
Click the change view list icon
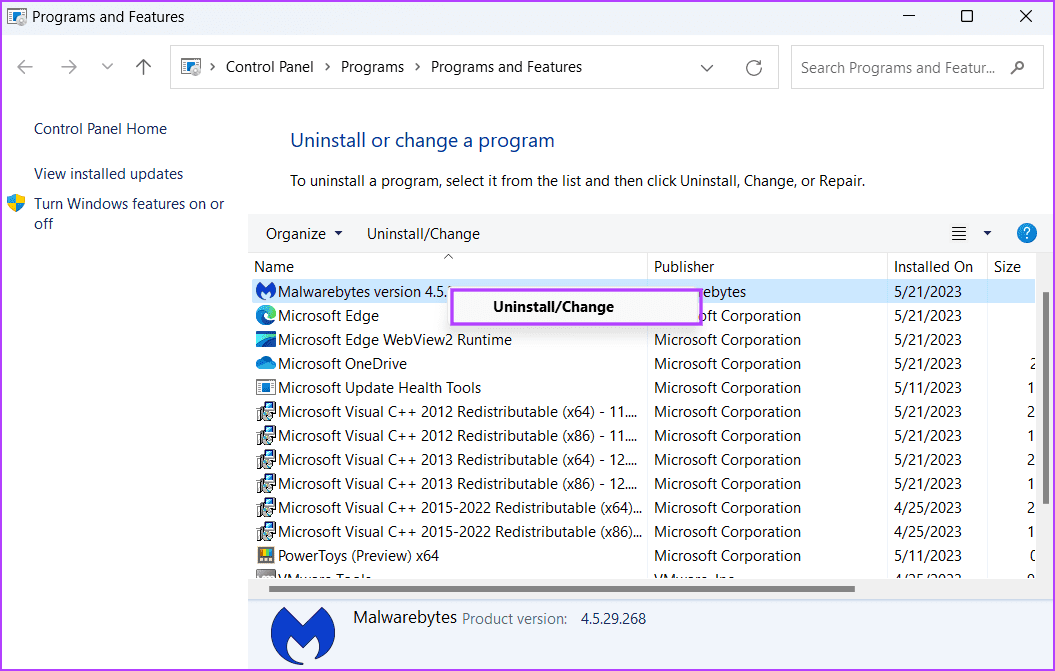[959, 234]
